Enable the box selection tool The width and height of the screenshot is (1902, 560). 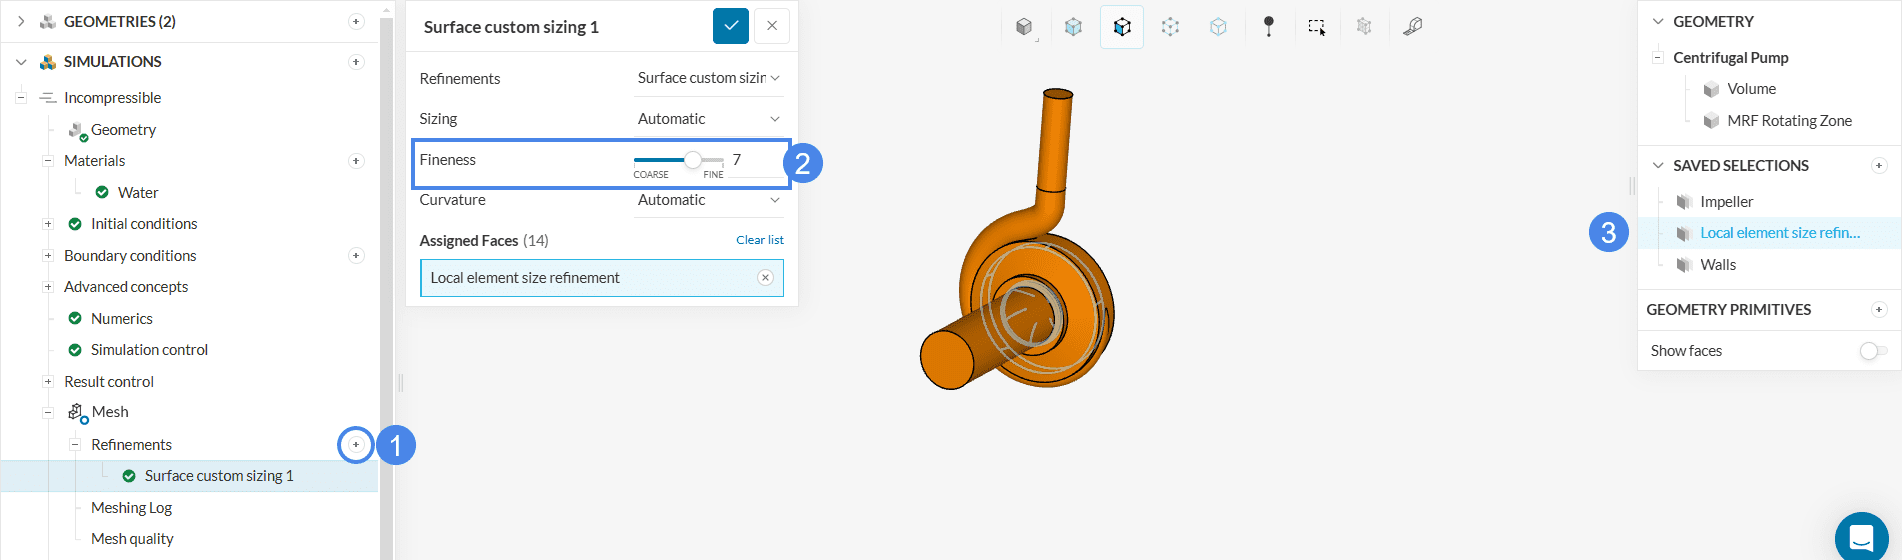click(x=1317, y=27)
